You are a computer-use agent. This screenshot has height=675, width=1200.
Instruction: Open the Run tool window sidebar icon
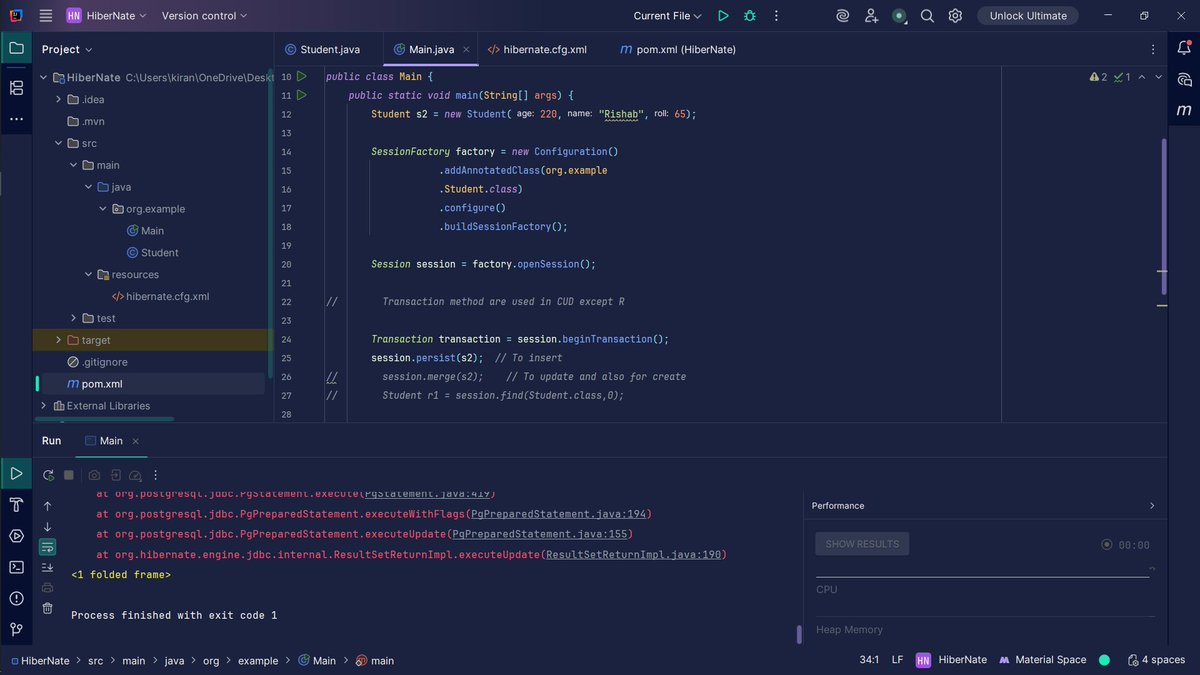coord(16,474)
